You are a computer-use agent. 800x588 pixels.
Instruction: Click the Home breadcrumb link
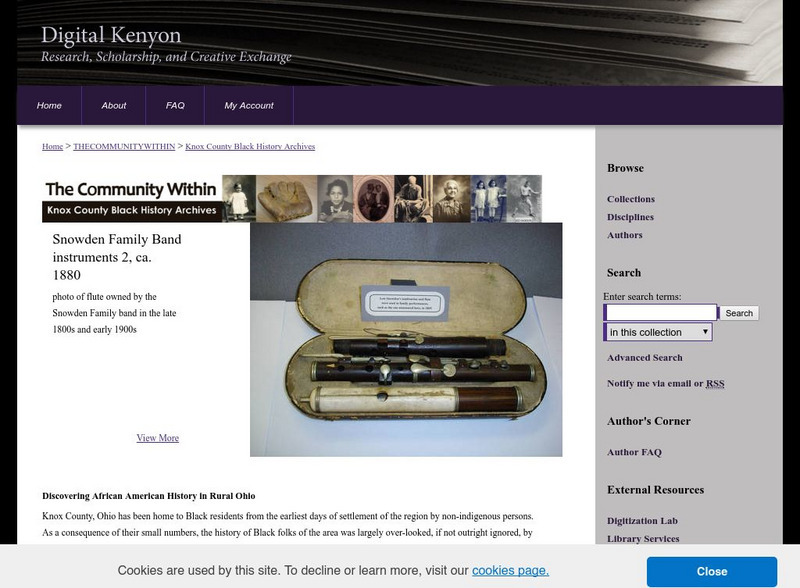[53, 146]
